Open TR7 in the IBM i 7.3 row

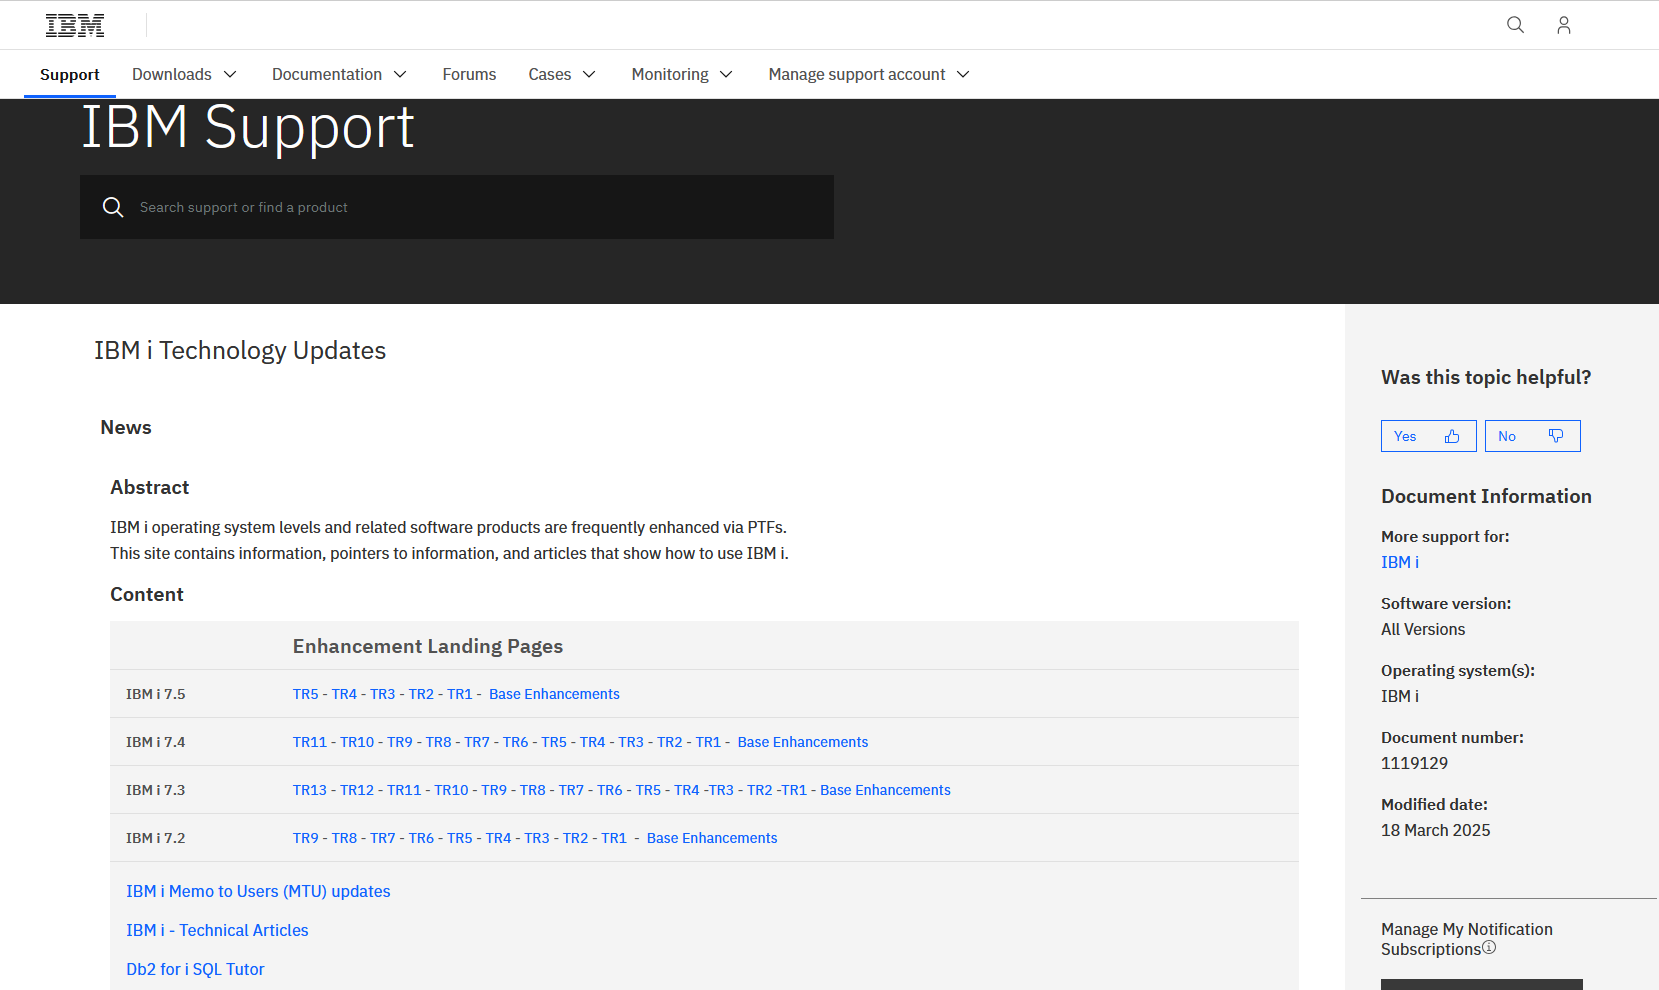point(571,790)
